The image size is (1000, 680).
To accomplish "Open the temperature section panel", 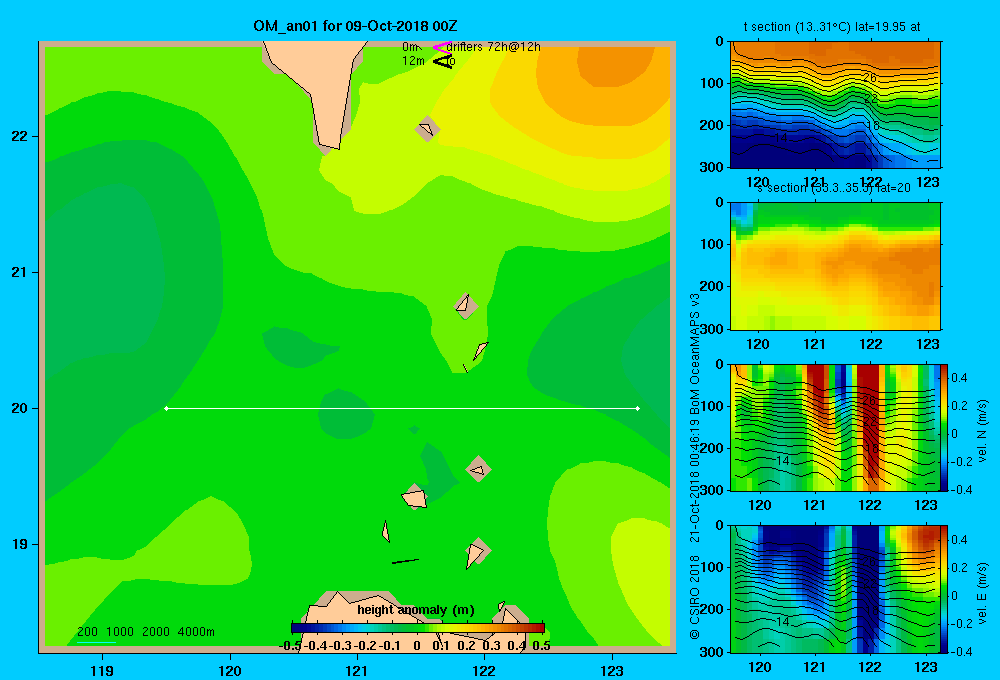I will click(x=835, y=105).
